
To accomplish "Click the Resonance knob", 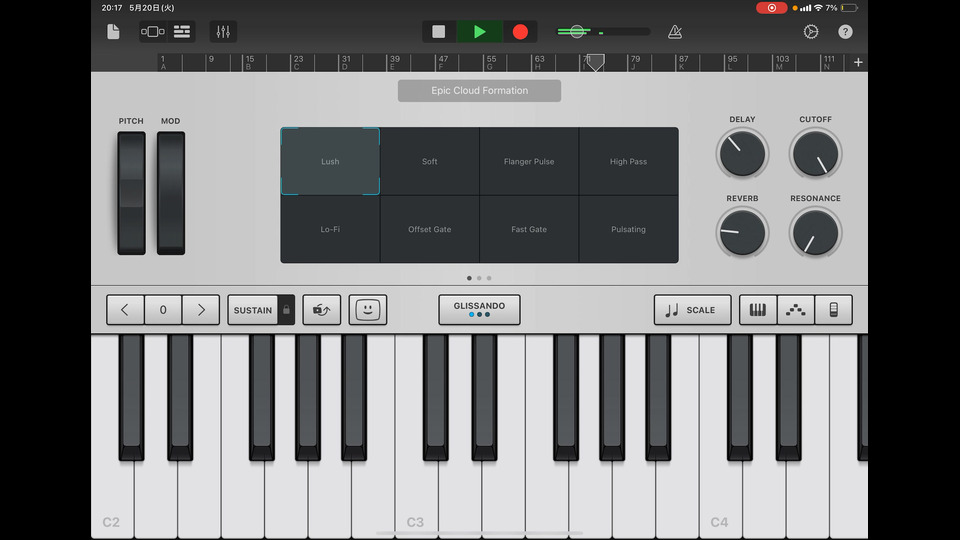I will pyautogui.click(x=815, y=233).
